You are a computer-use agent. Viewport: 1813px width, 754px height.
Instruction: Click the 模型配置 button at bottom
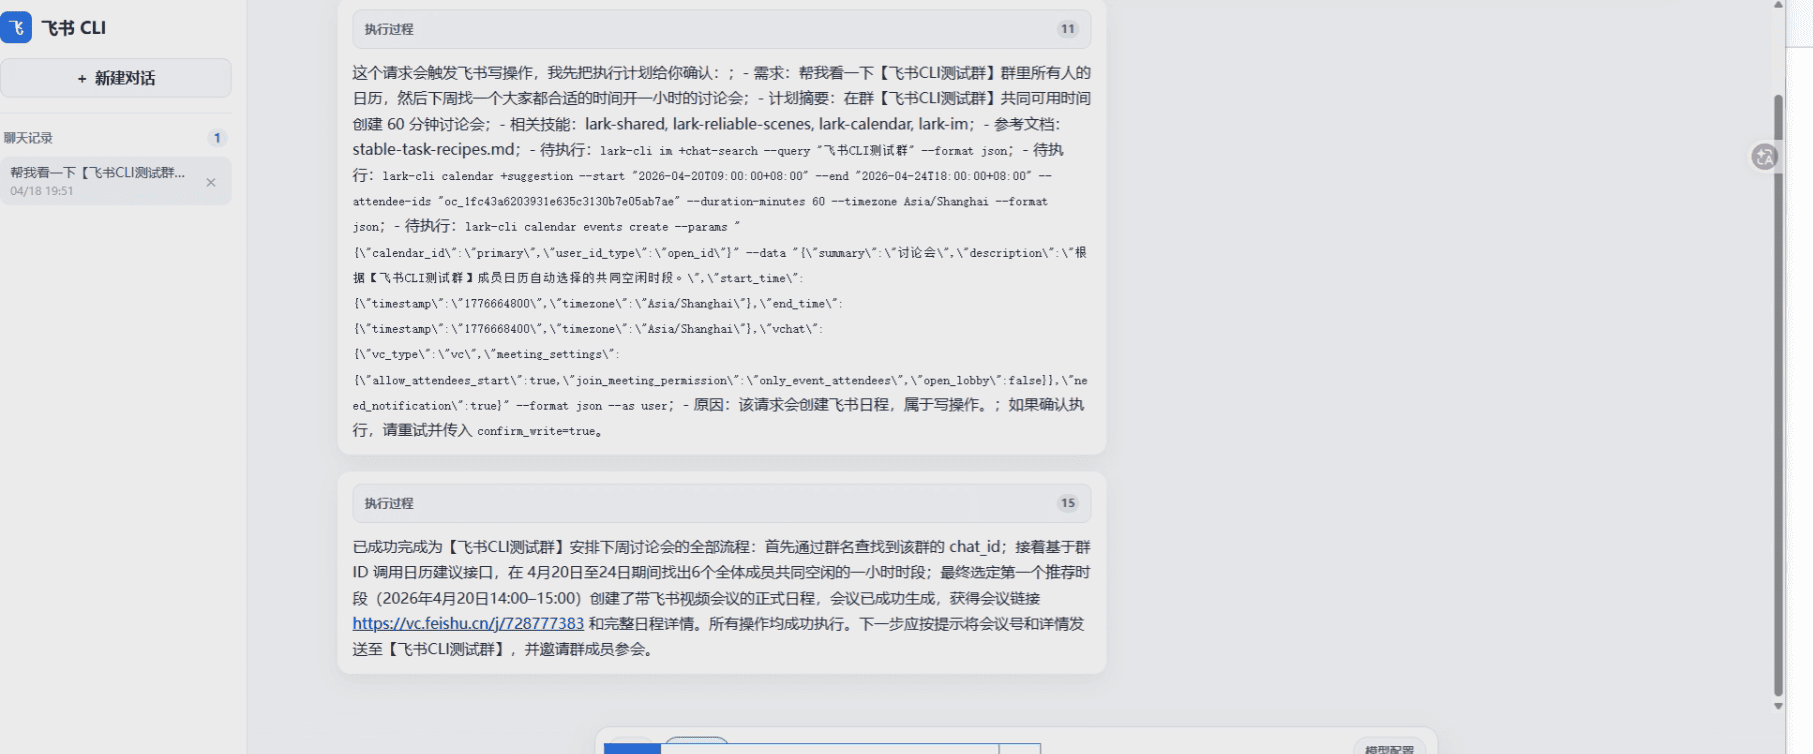pyautogui.click(x=1389, y=748)
